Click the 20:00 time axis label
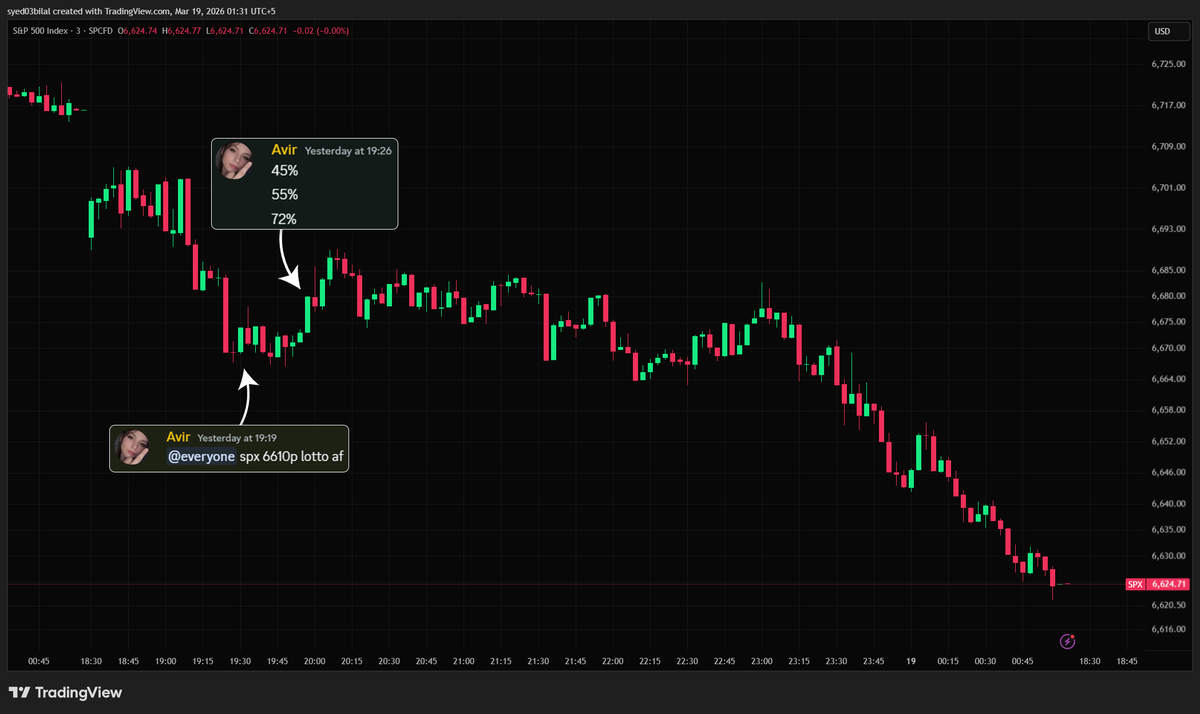The image size is (1200, 714). (x=315, y=661)
